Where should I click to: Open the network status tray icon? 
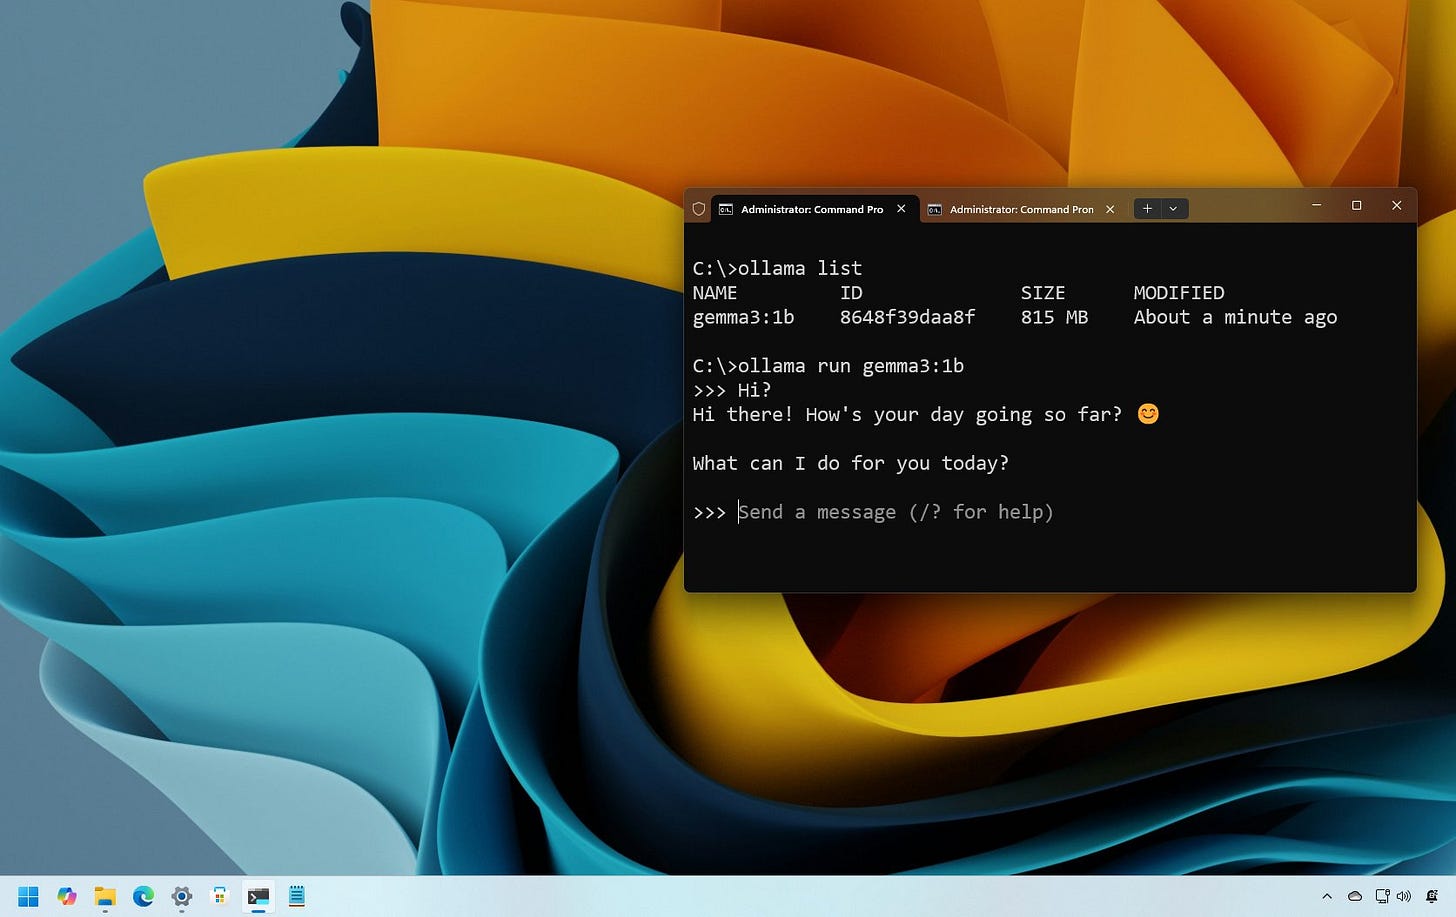pyautogui.click(x=1383, y=897)
